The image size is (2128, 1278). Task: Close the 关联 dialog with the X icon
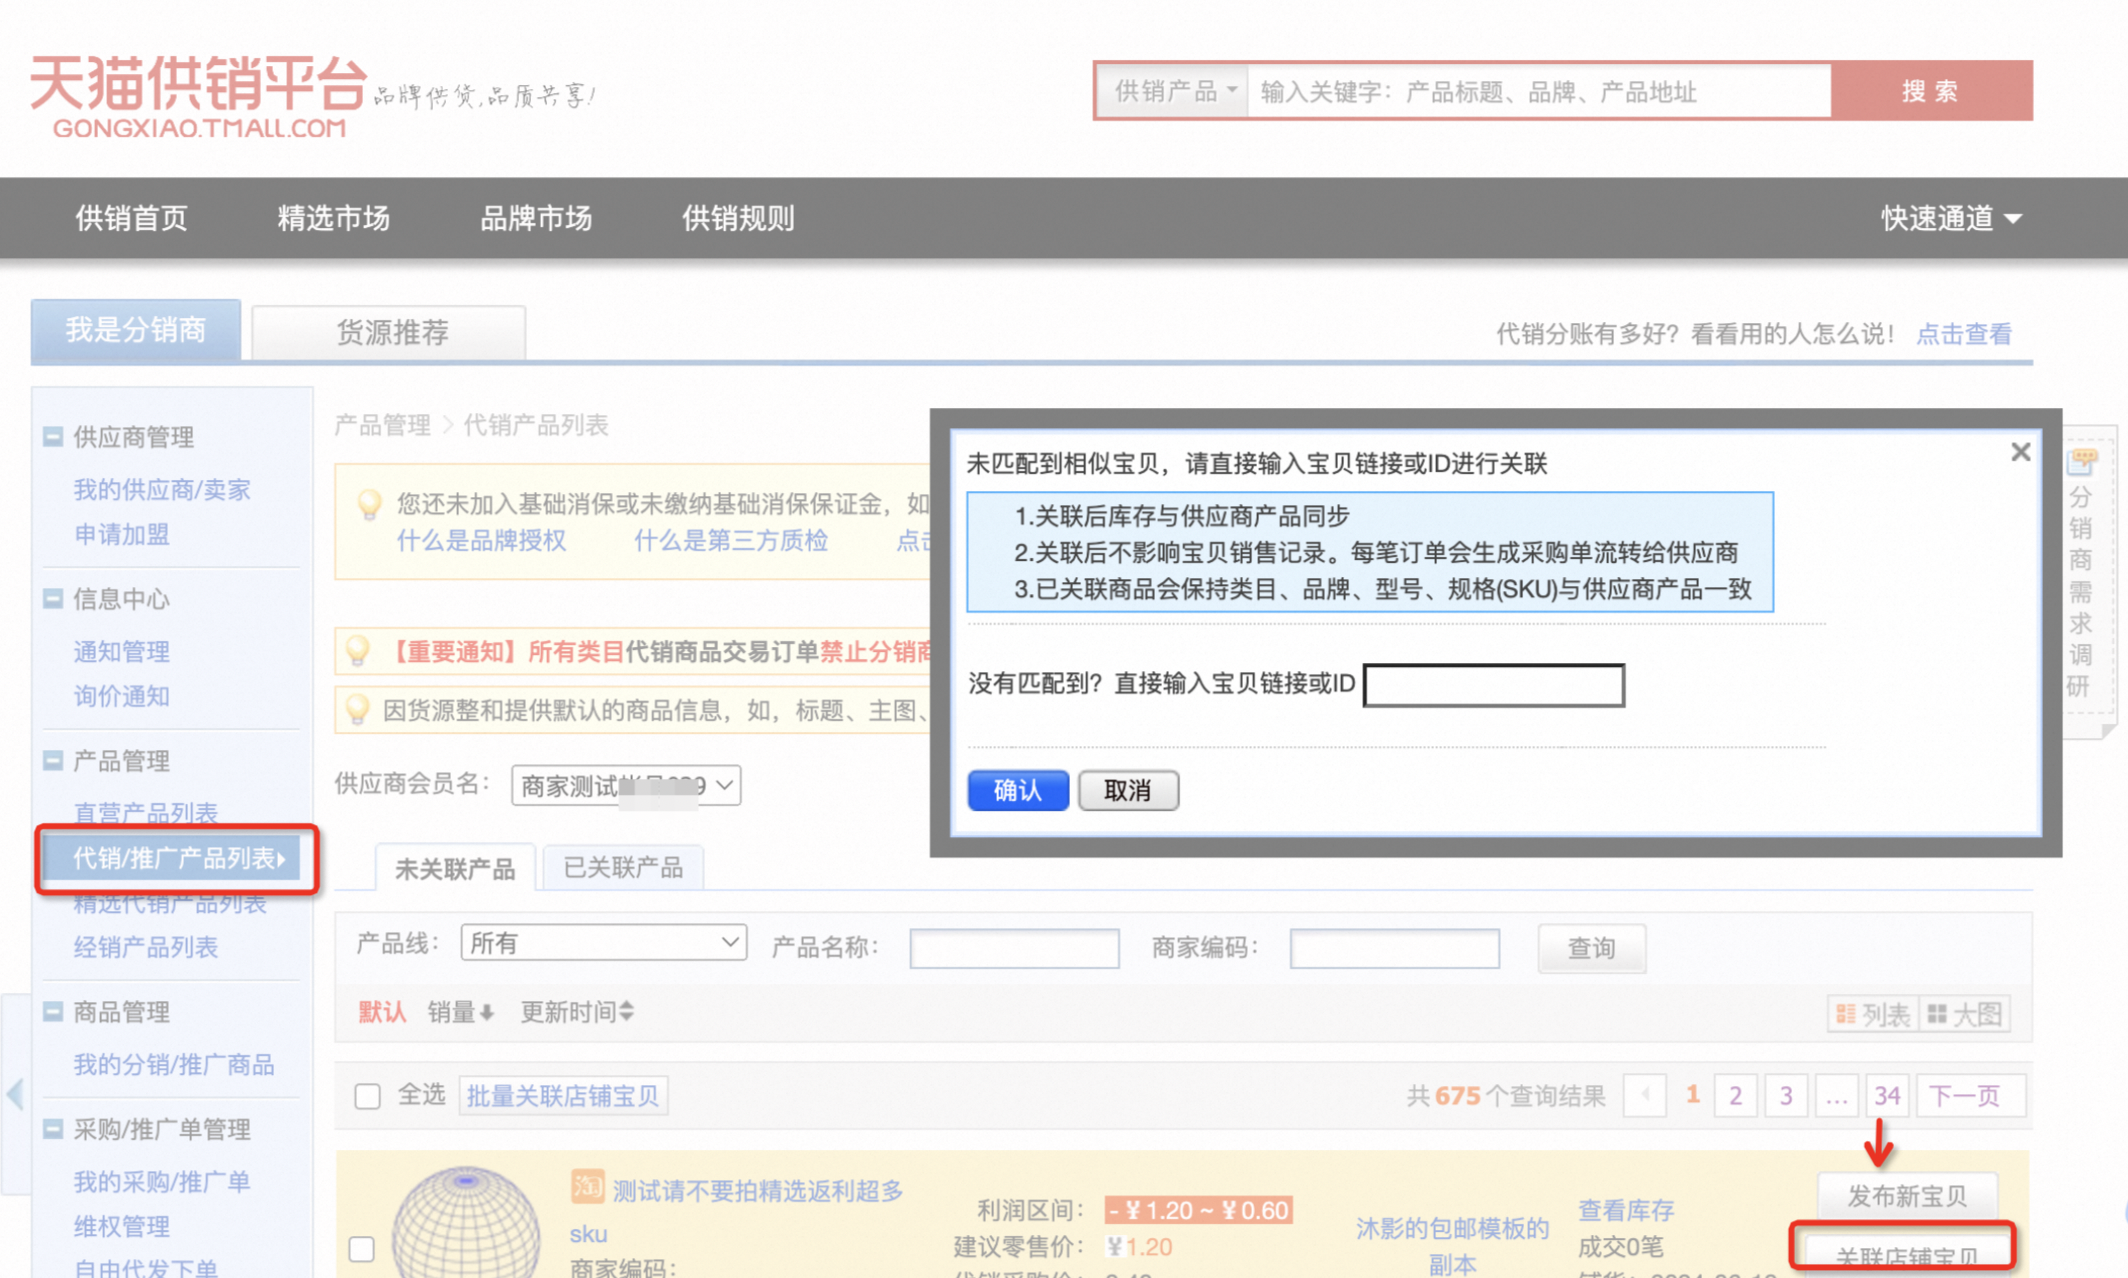2020,452
